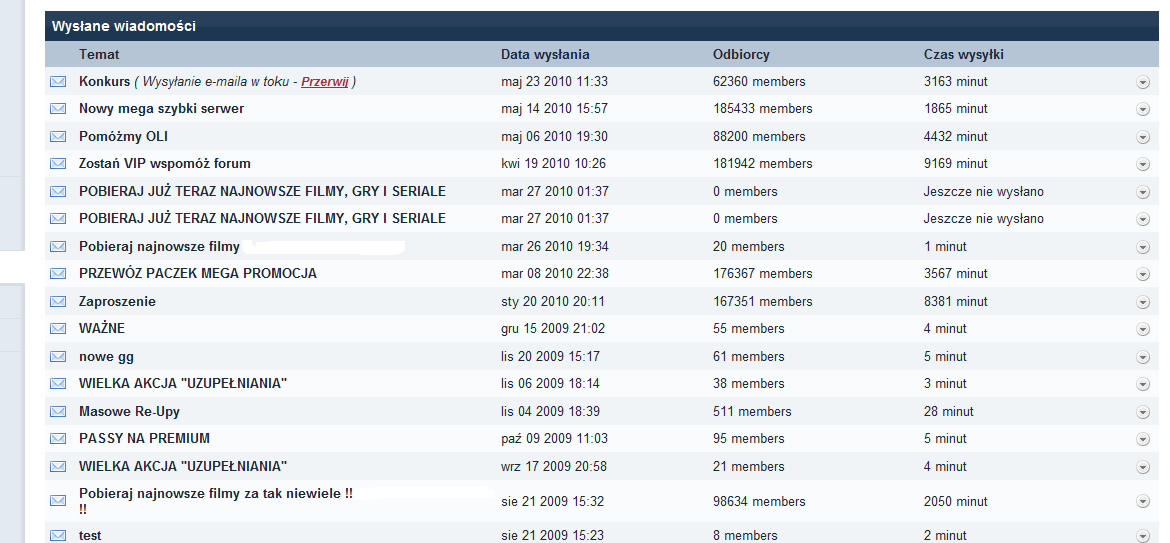Click the 62360 members recipients cell
Screen dimensions: 1170x543
760,81
